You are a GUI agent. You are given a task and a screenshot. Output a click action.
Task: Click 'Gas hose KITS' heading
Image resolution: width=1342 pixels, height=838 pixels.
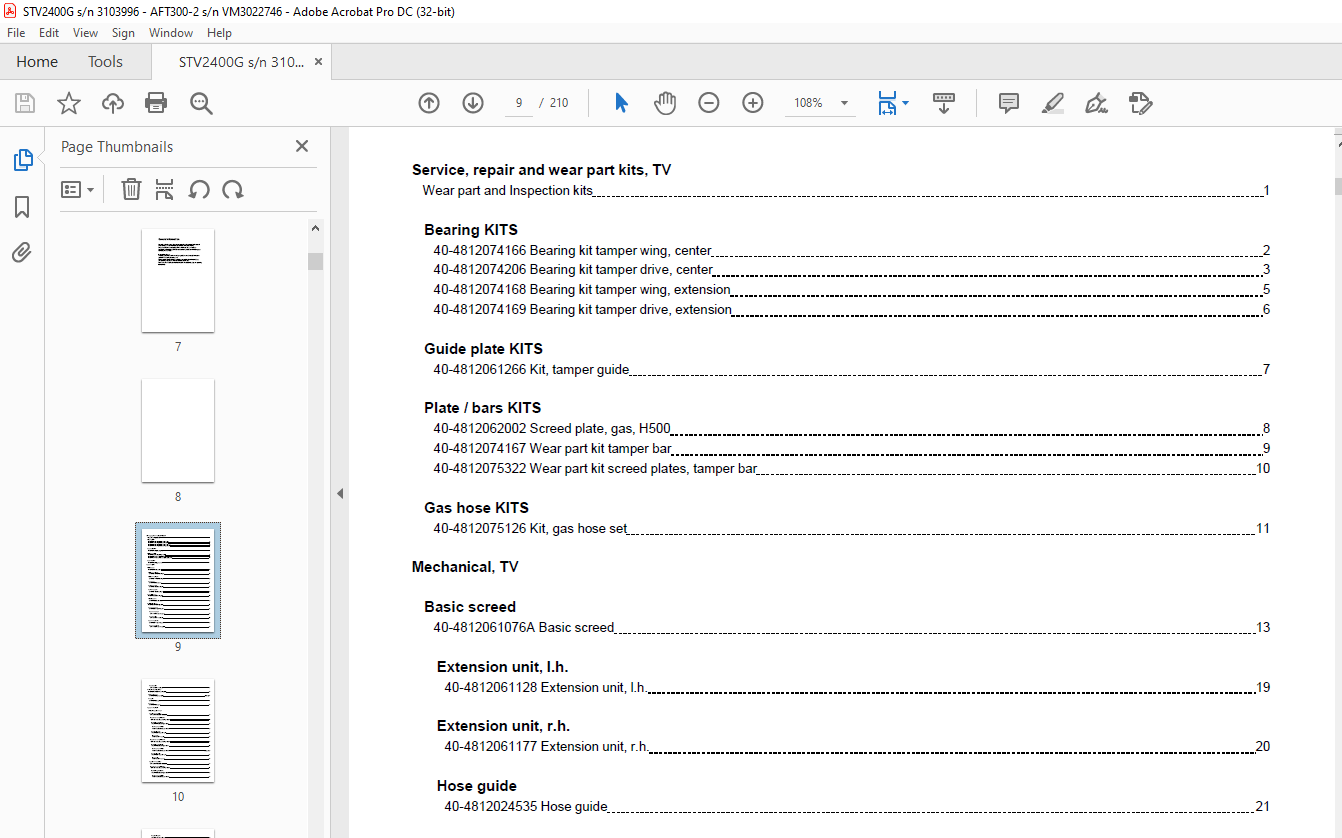(476, 507)
